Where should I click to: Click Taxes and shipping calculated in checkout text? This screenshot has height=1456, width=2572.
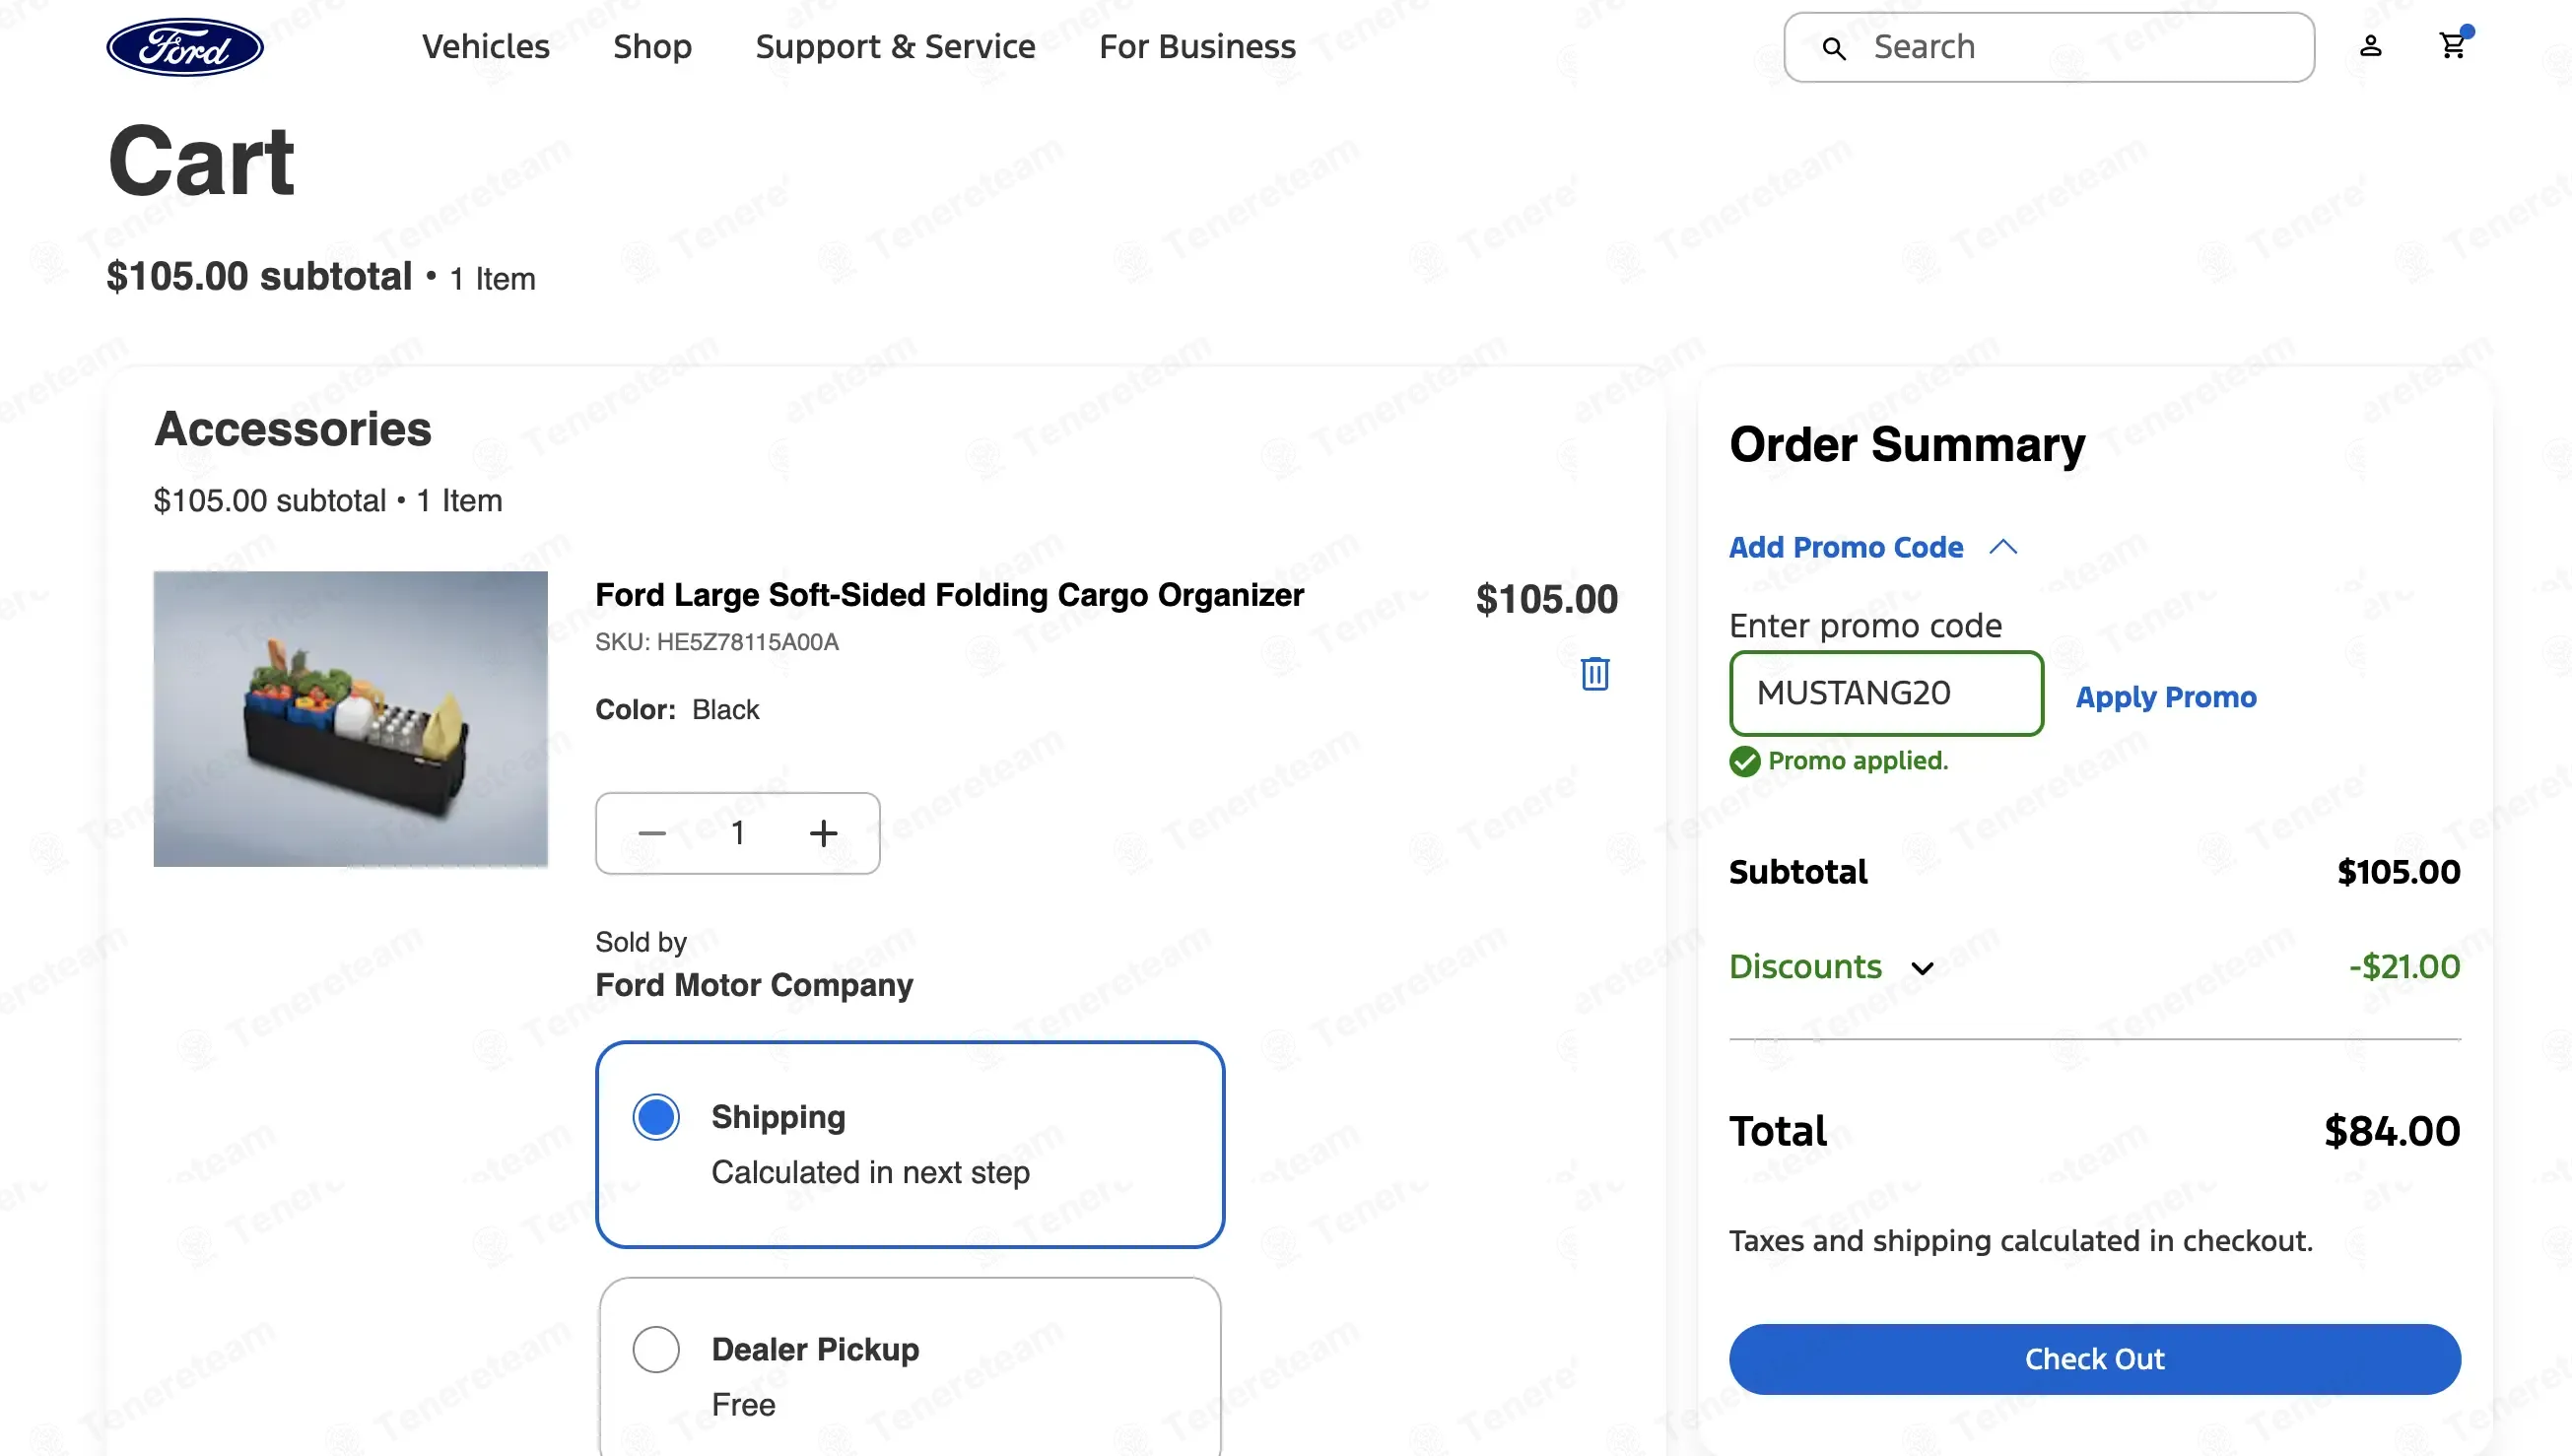(2021, 1241)
